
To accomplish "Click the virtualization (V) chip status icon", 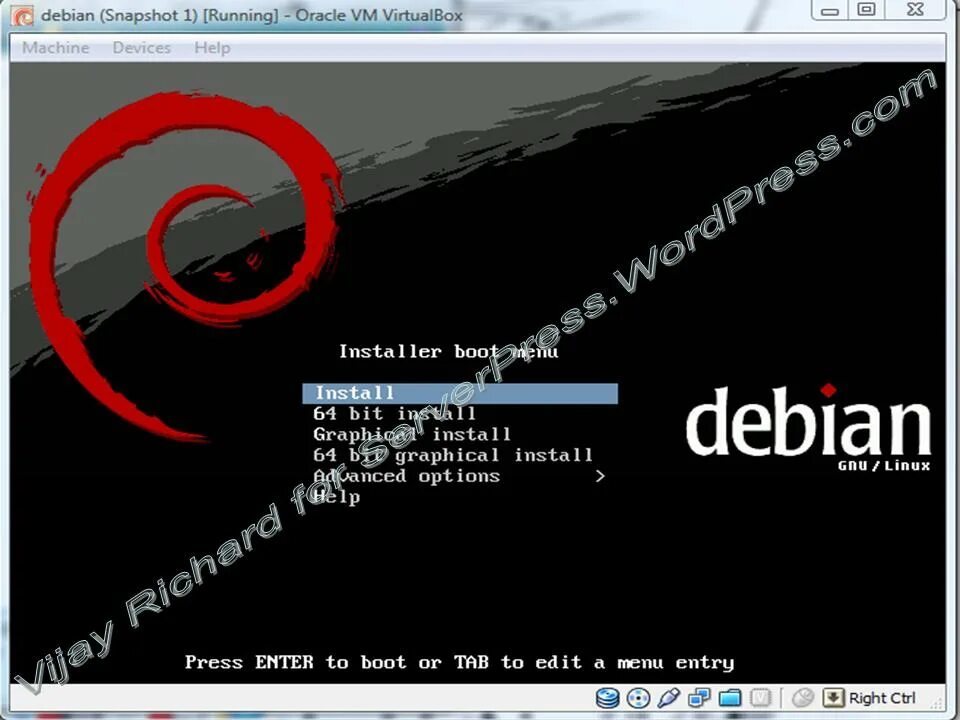I will coord(760,698).
